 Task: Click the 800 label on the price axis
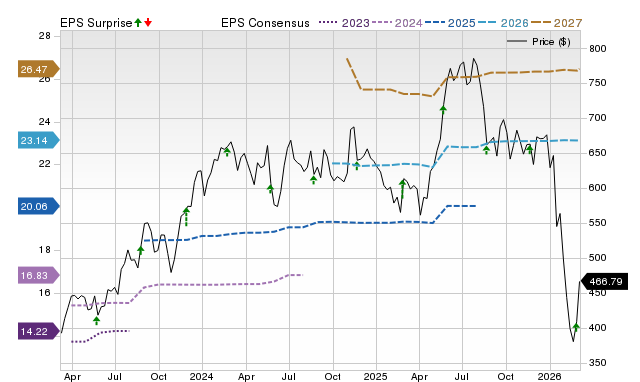pos(598,49)
